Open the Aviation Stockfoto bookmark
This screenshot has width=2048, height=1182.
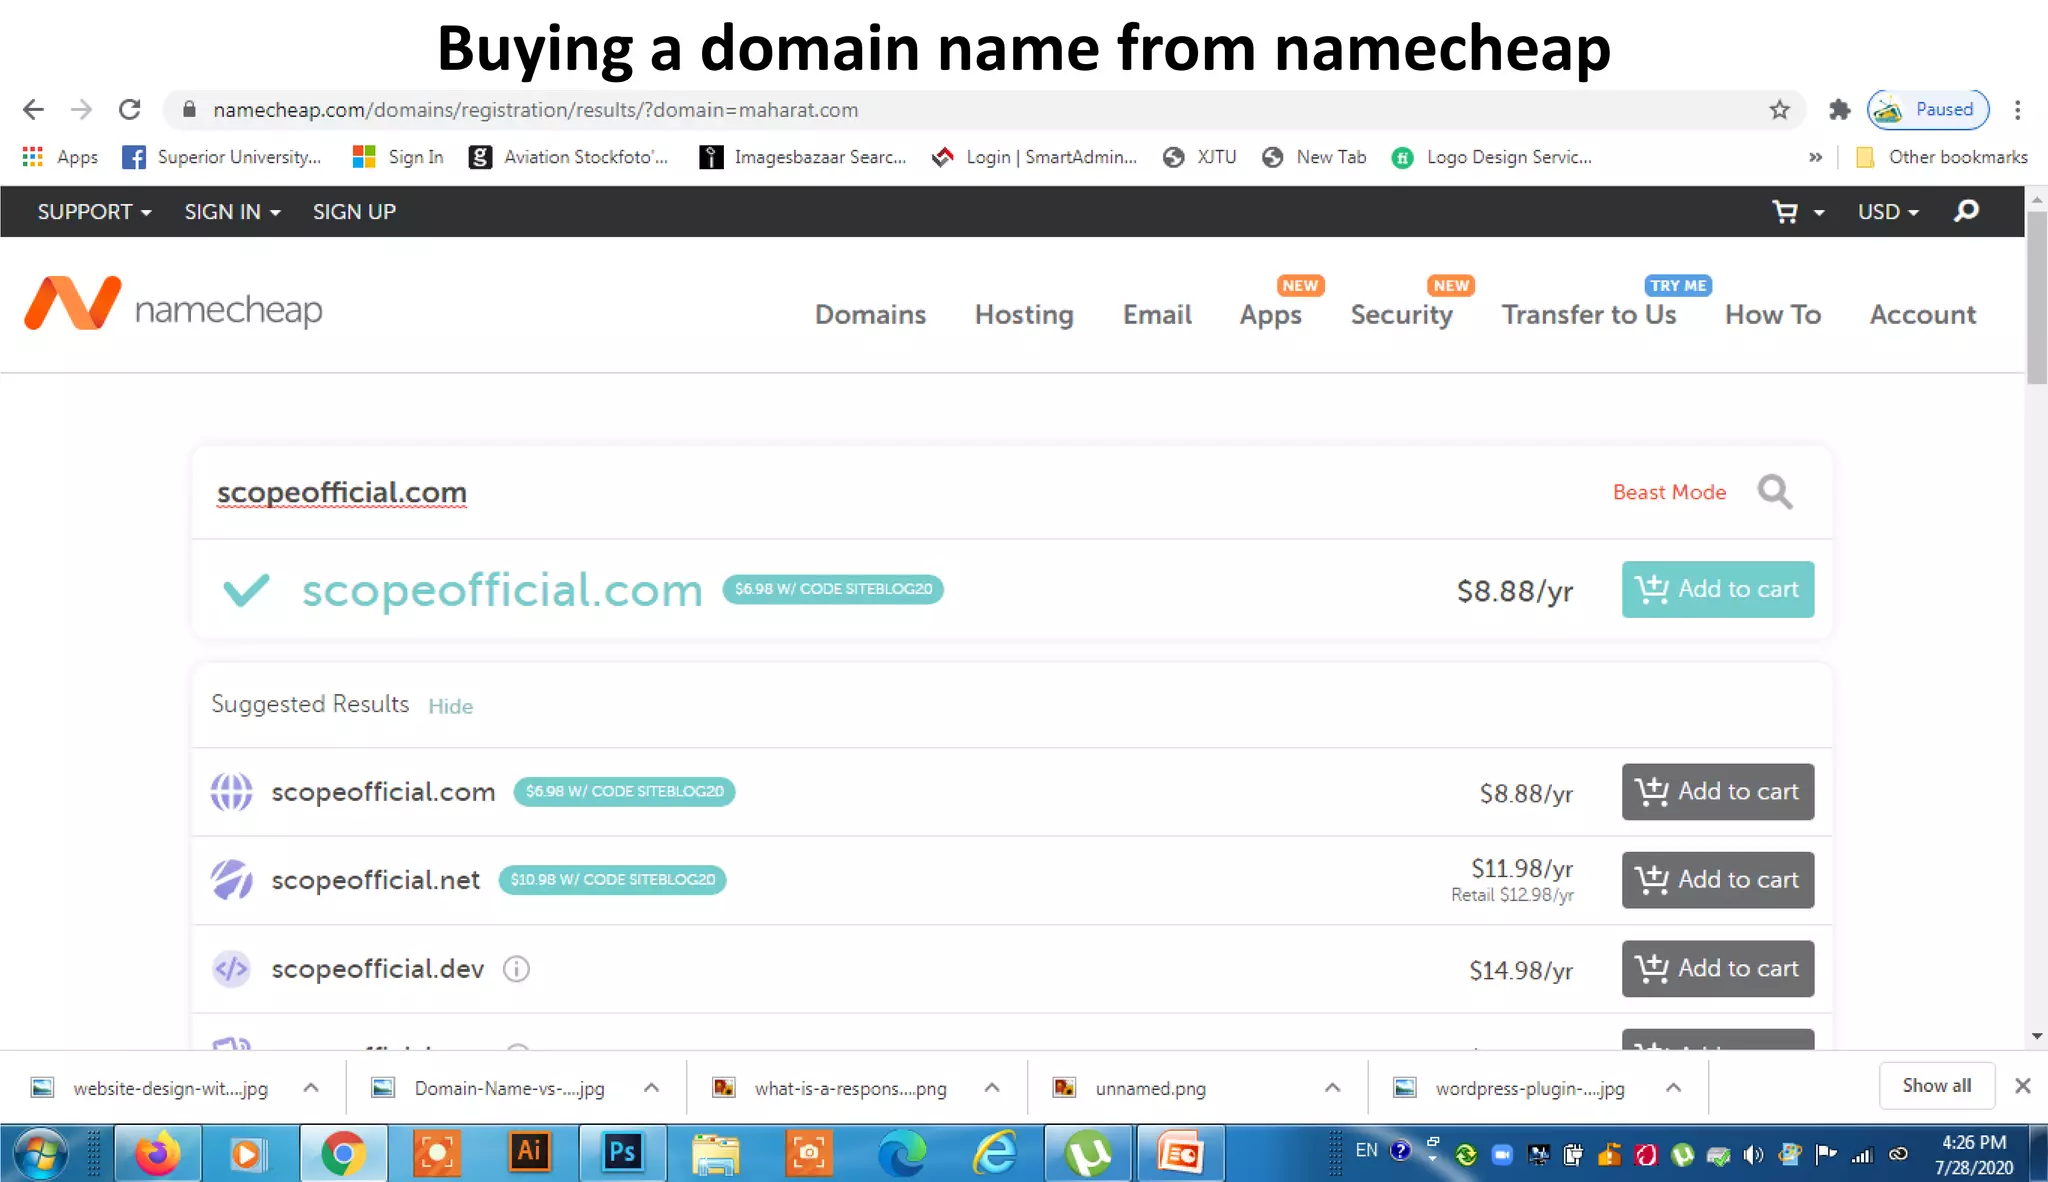(x=568, y=157)
